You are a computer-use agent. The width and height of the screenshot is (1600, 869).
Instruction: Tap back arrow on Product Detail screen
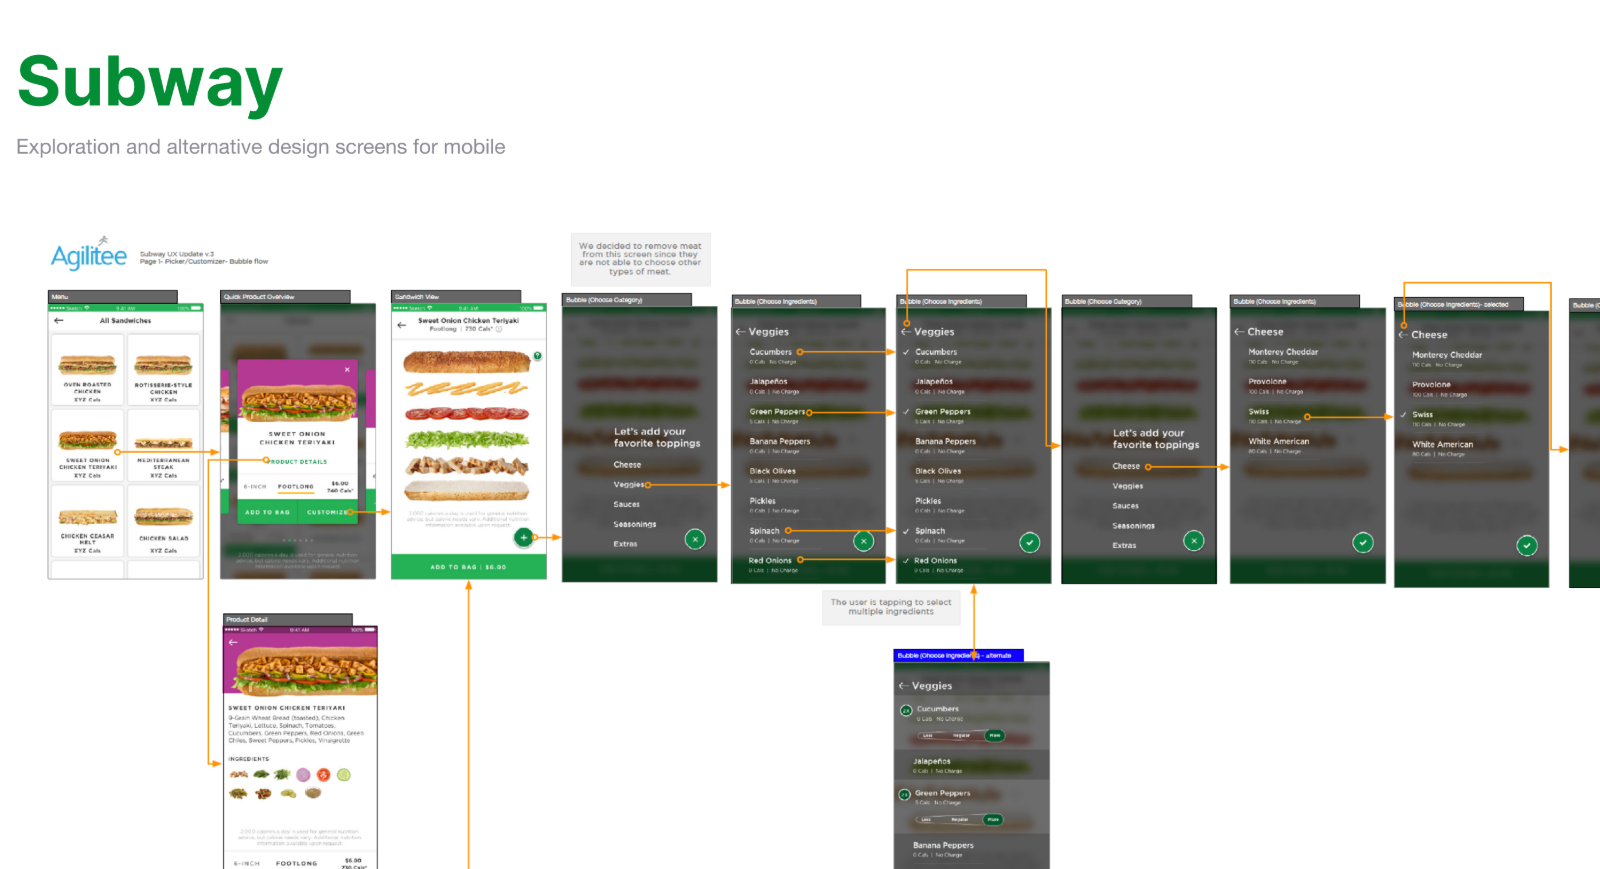click(x=233, y=642)
